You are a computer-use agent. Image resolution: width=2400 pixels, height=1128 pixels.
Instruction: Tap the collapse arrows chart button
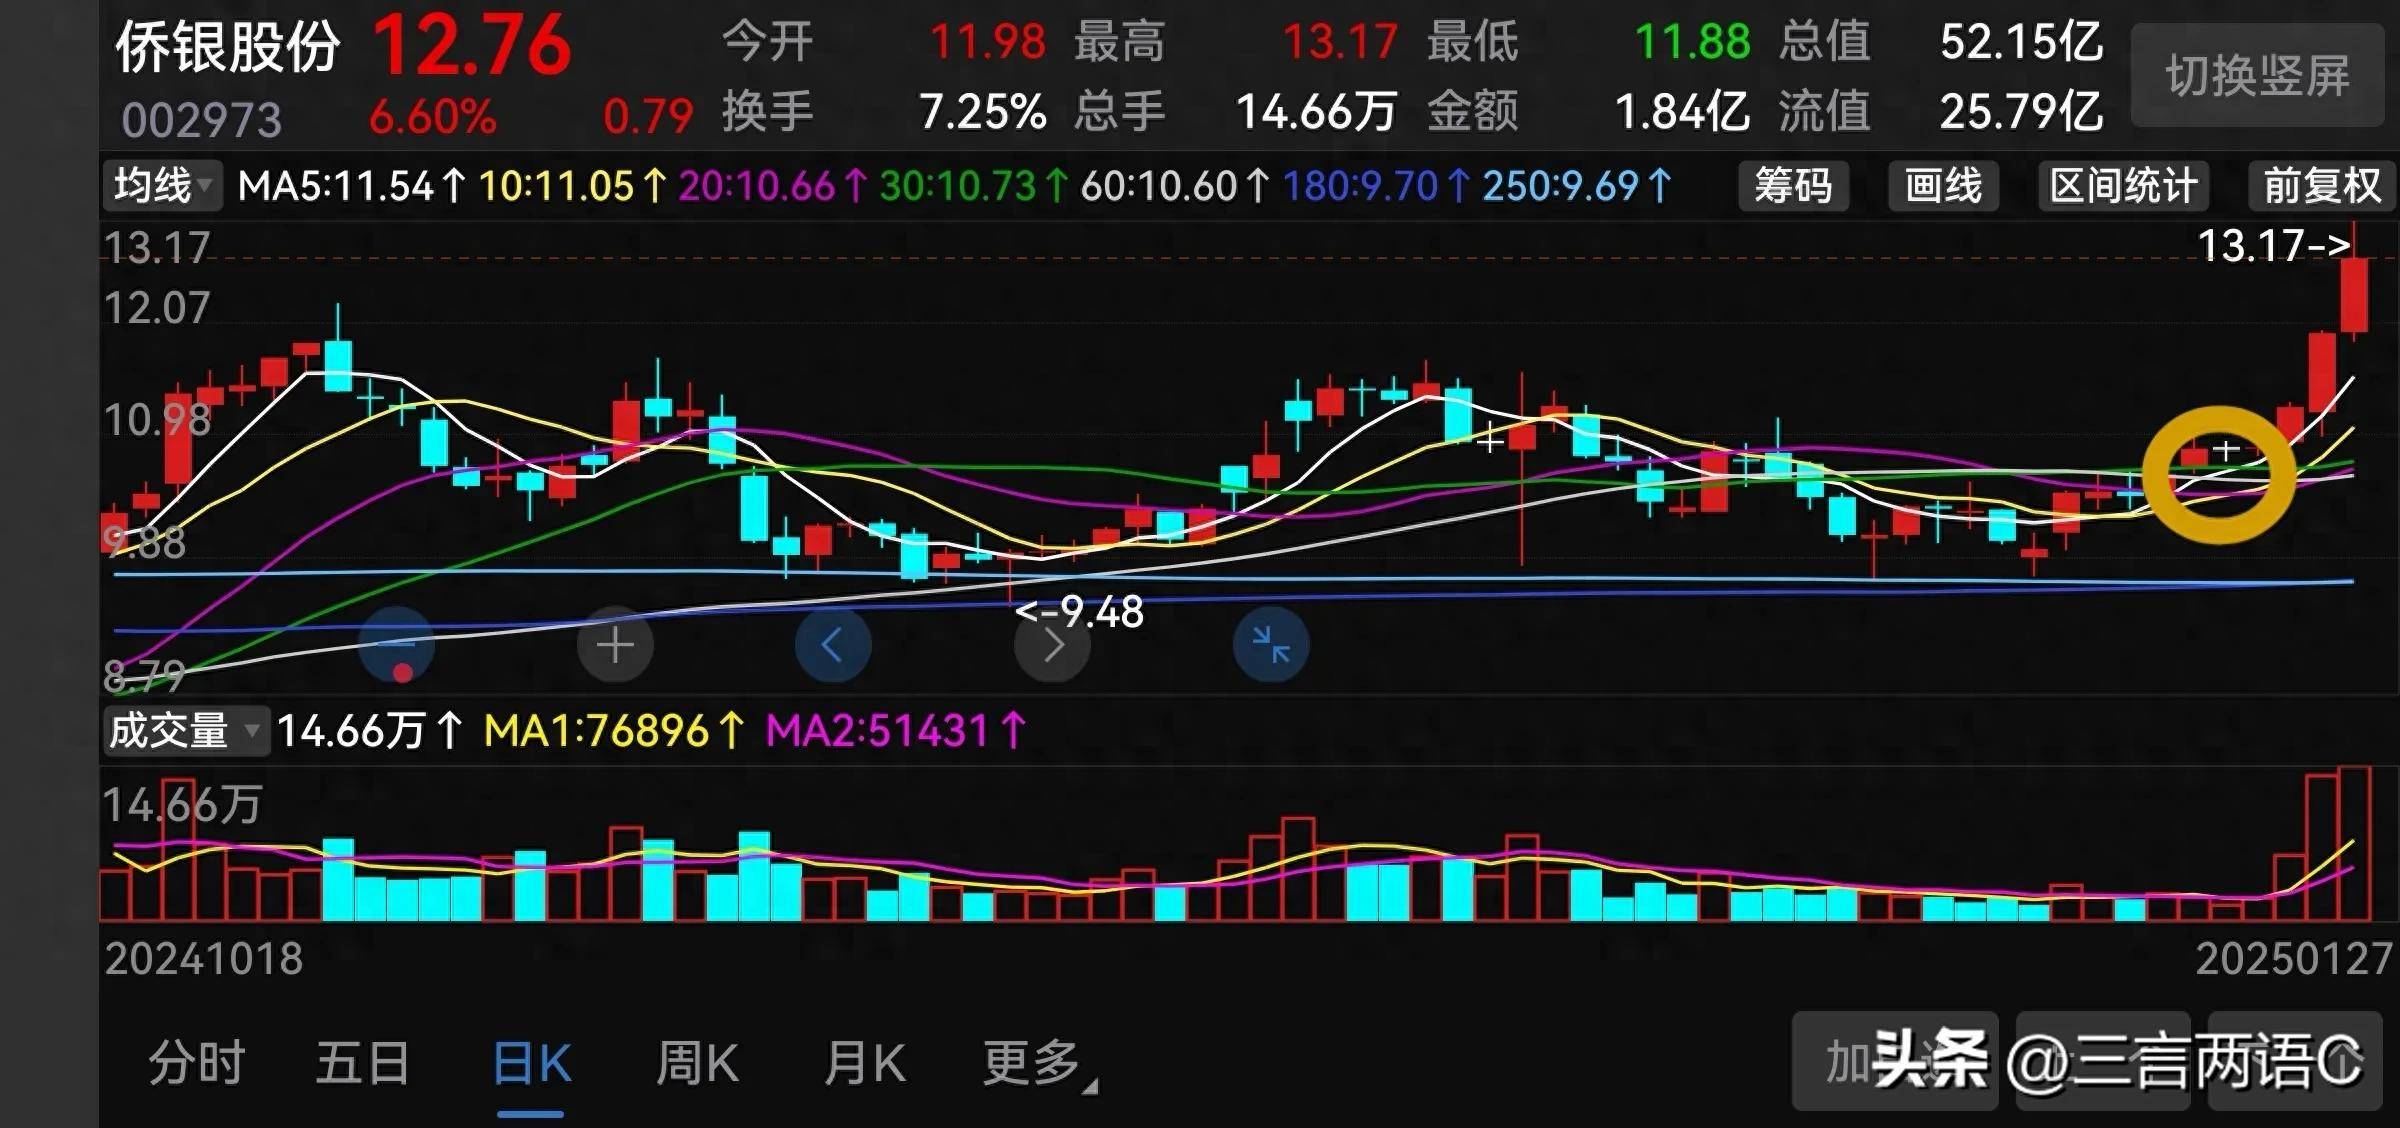tap(1271, 645)
